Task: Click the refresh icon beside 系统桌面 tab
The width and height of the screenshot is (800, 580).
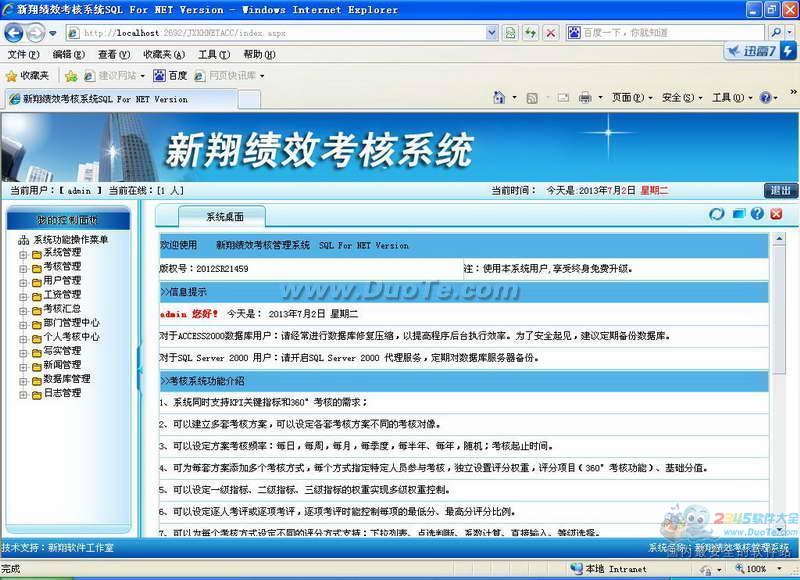Action: coord(716,214)
